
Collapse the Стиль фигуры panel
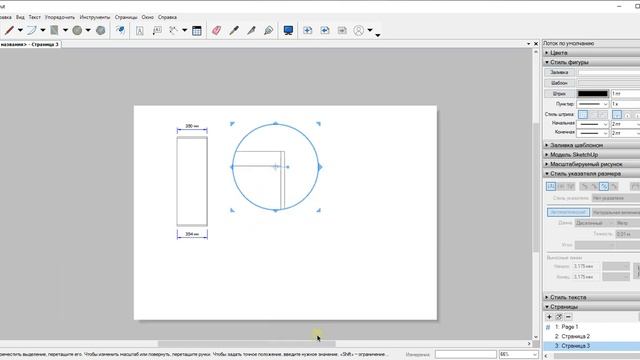(591, 62)
